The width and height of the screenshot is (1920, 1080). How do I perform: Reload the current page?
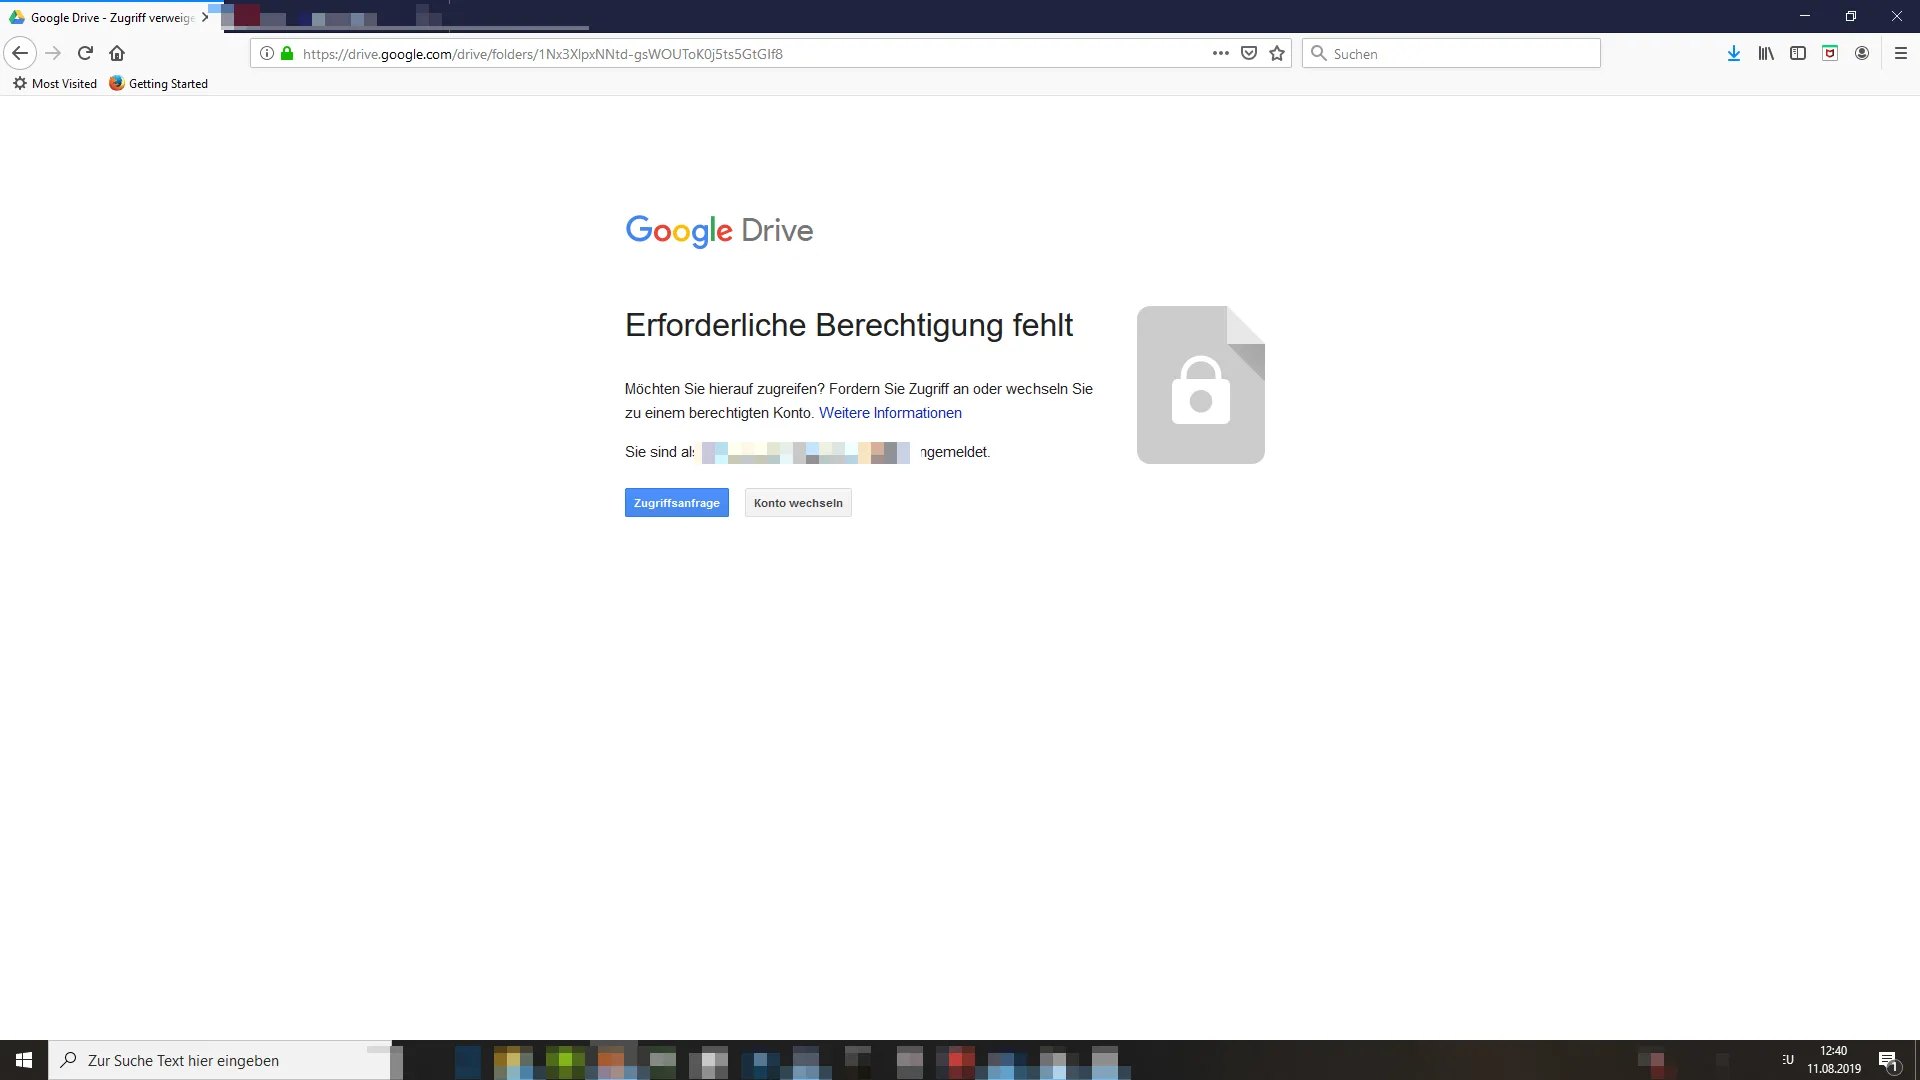click(x=85, y=53)
